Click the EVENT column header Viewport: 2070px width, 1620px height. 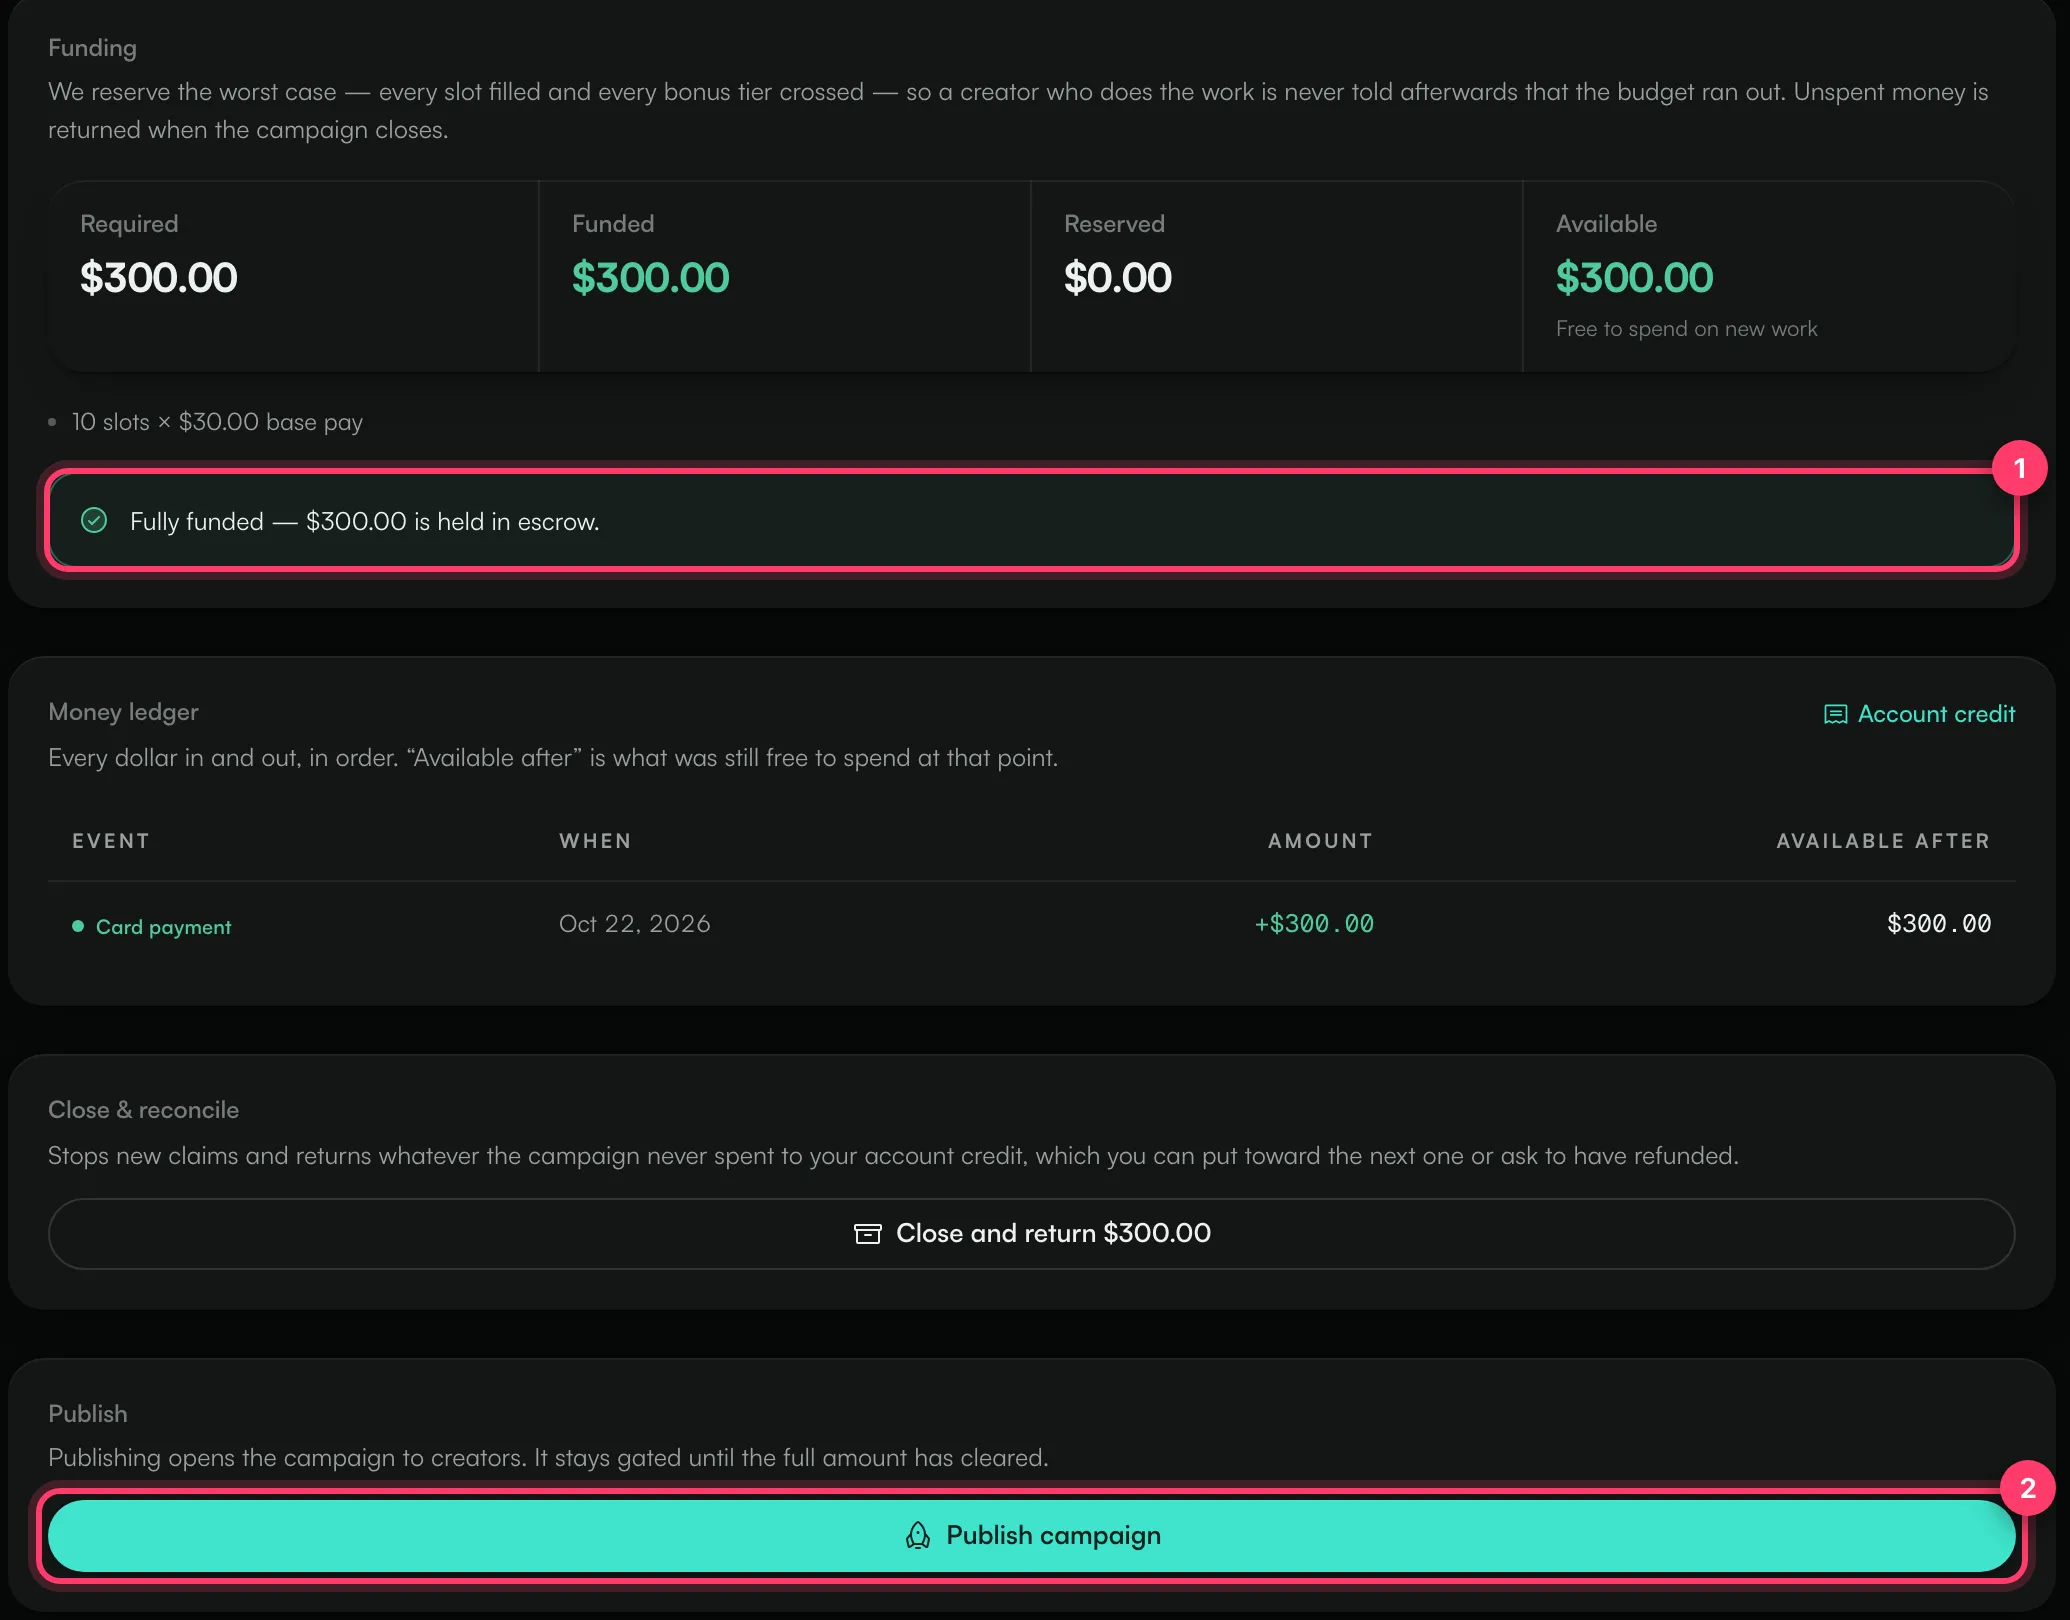coord(110,841)
